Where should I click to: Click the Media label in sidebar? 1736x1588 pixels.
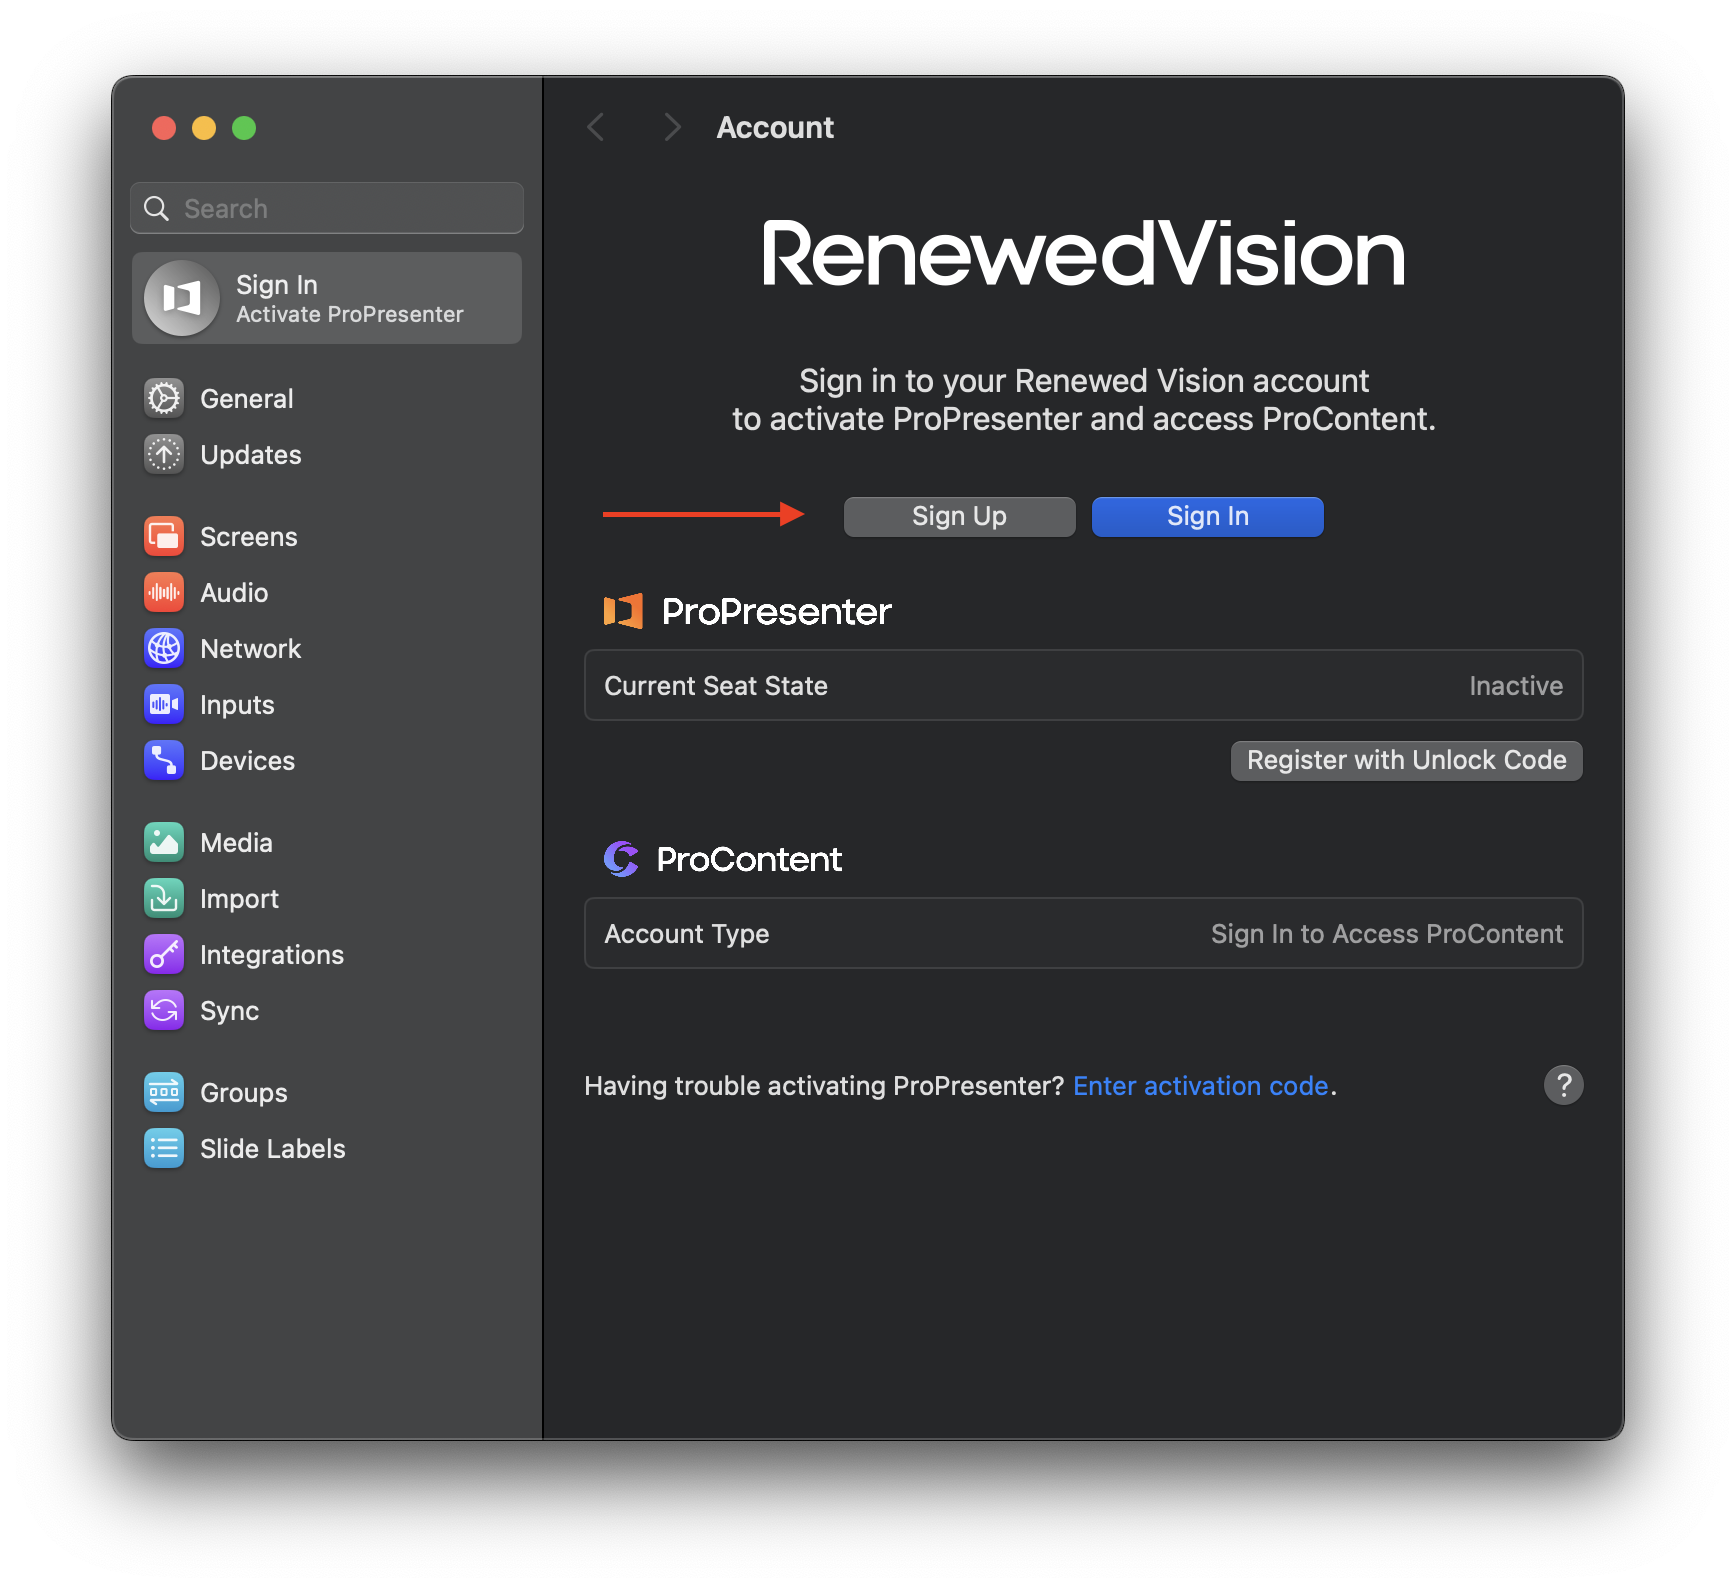tap(236, 843)
